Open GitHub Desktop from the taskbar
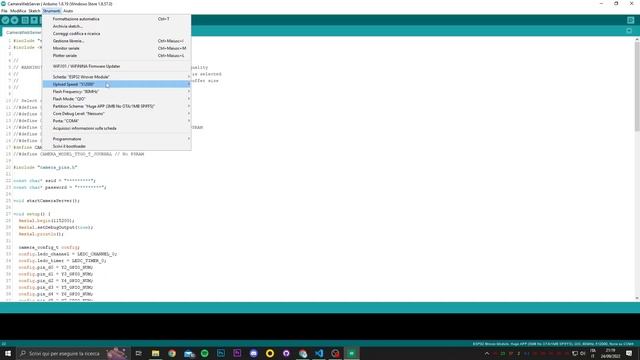640x360 pixels. point(286,353)
